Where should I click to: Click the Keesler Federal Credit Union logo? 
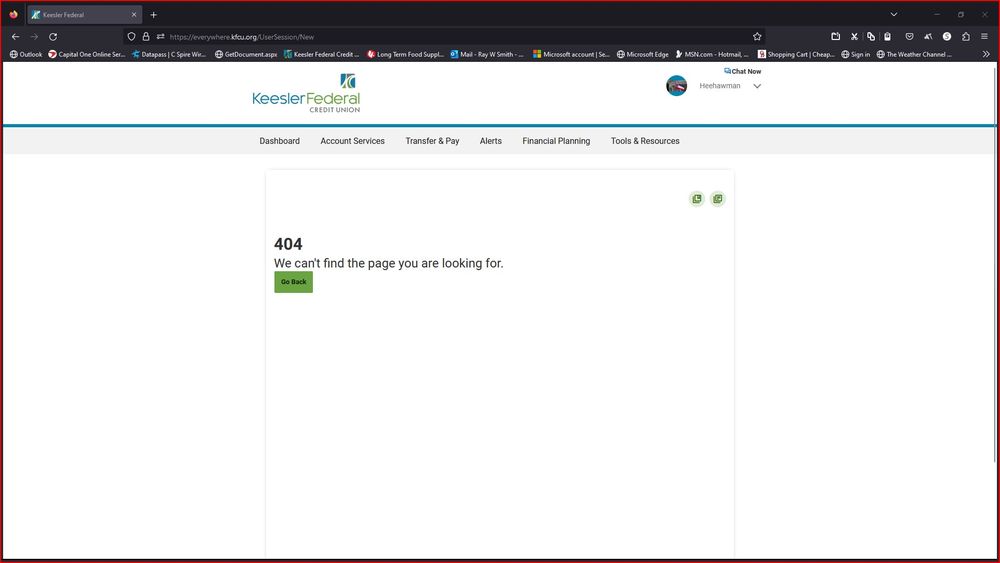pos(306,93)
